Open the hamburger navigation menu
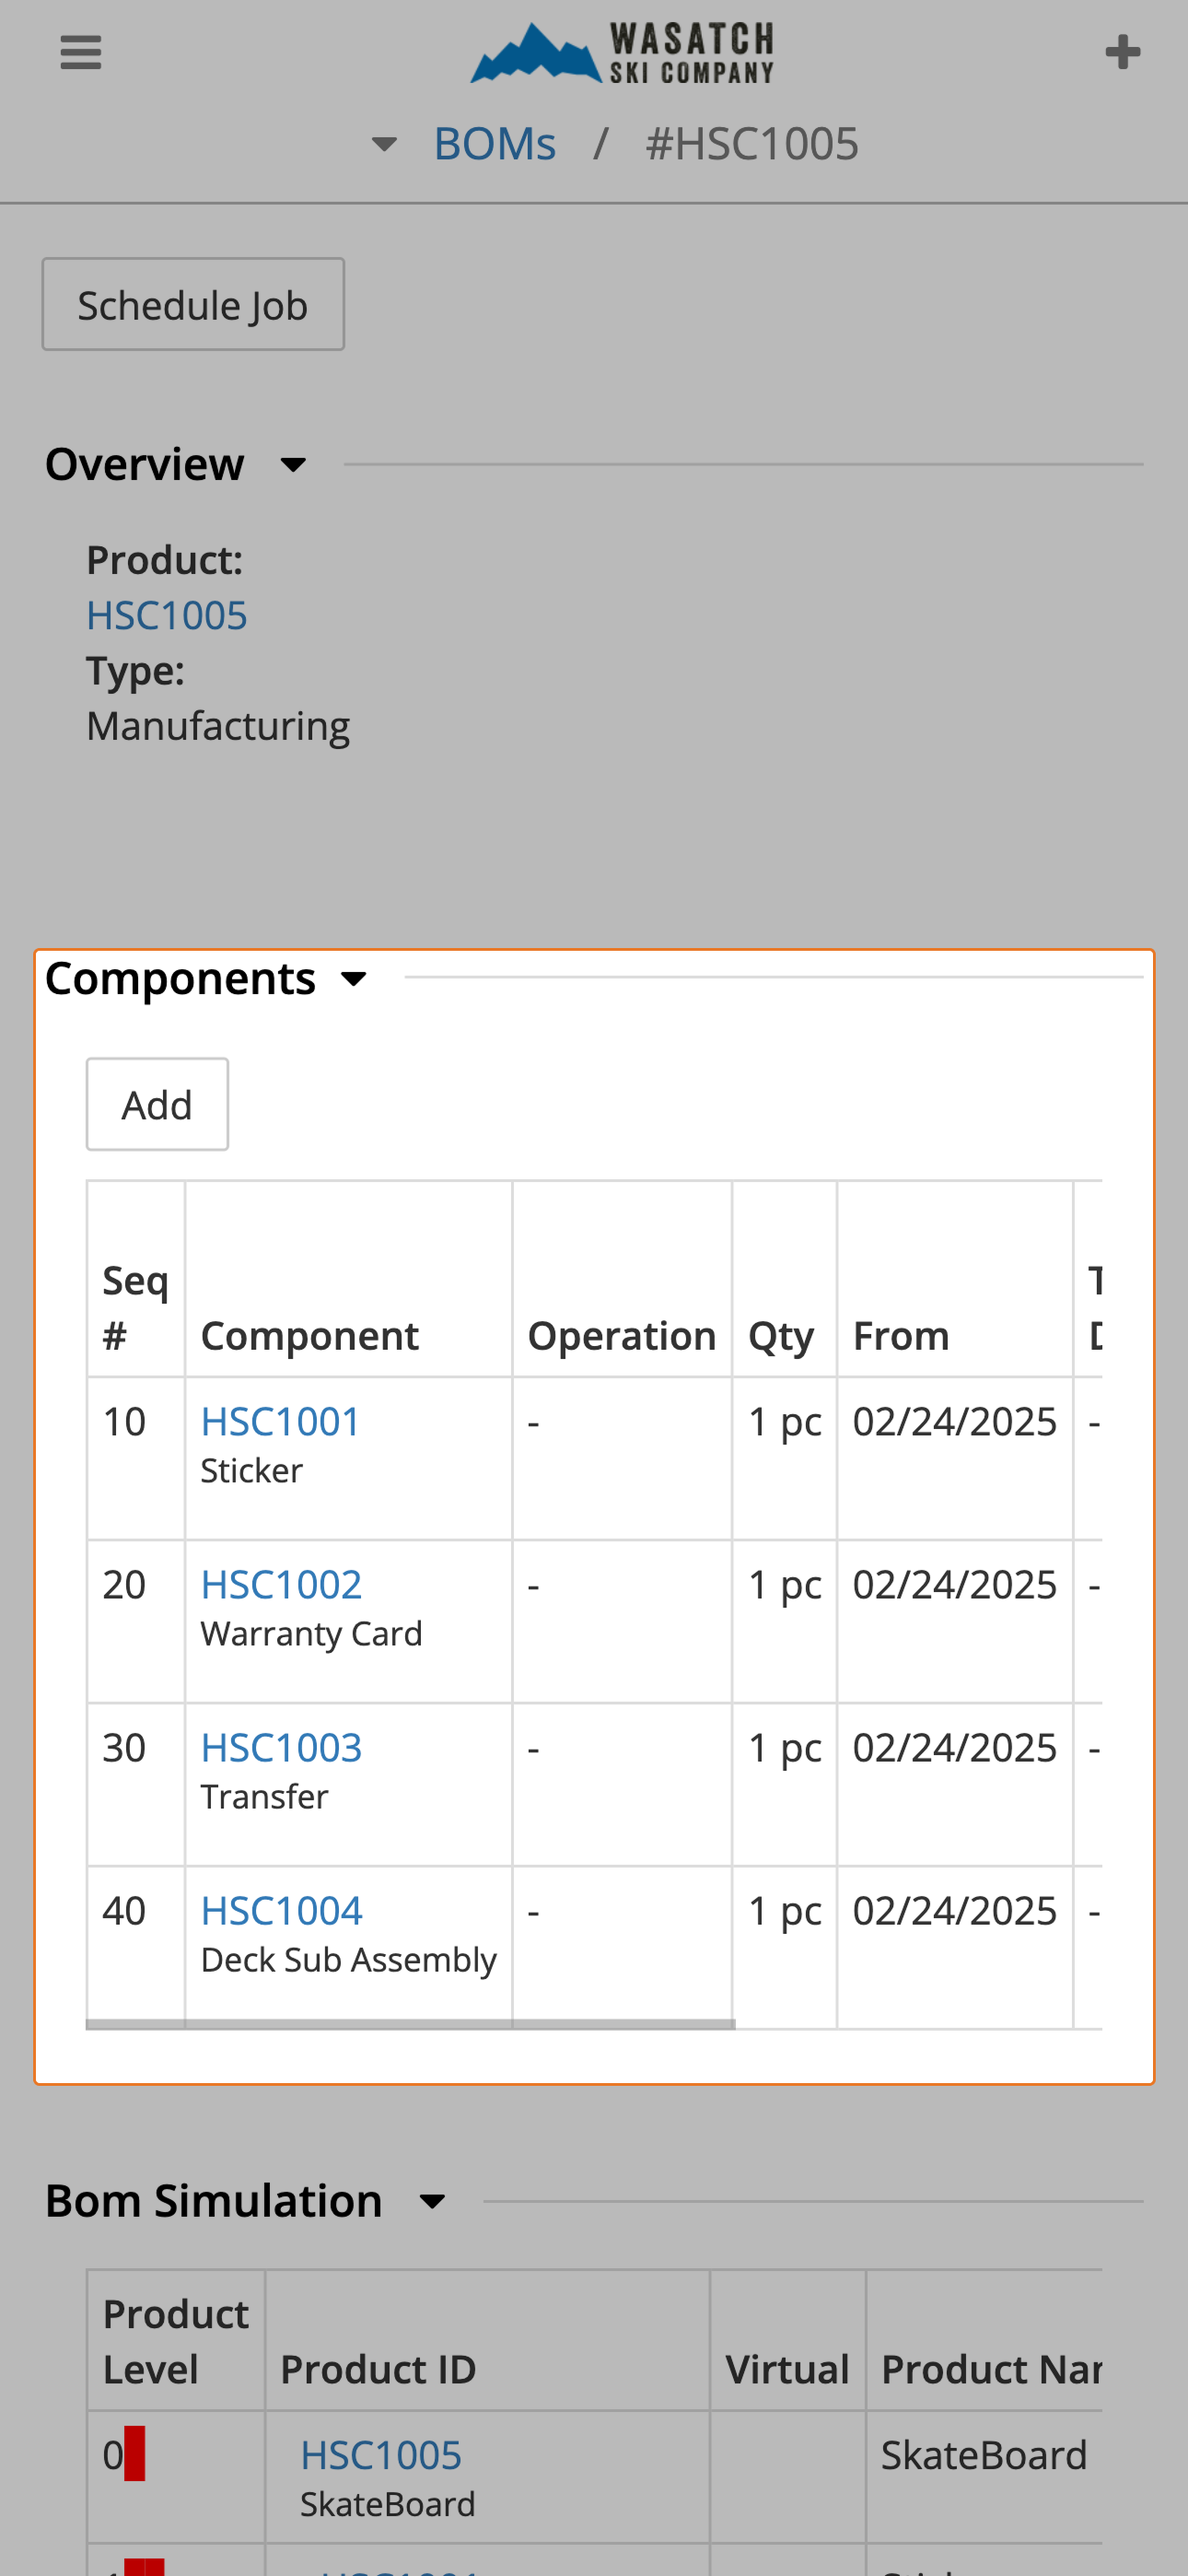 tap(80, 52)
